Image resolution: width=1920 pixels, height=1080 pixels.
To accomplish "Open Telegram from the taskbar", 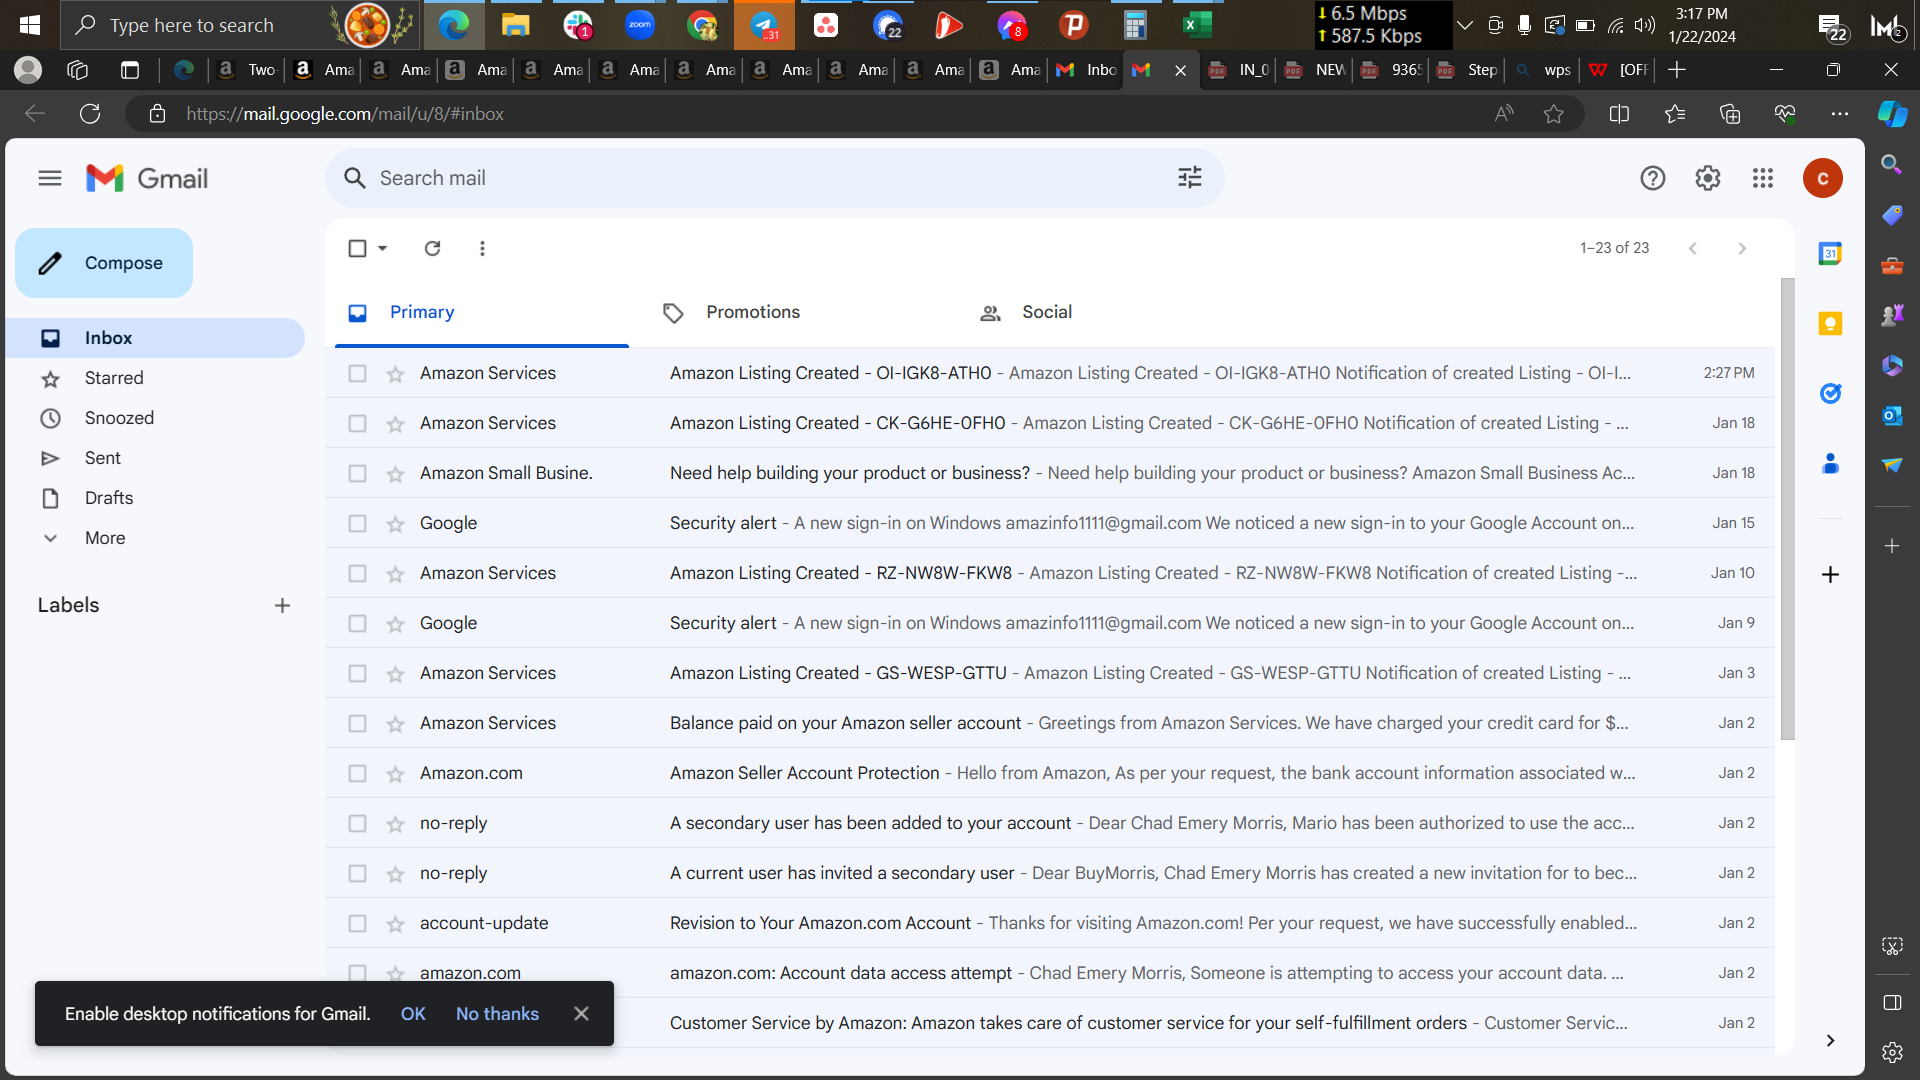I will [x=764, y=25].
